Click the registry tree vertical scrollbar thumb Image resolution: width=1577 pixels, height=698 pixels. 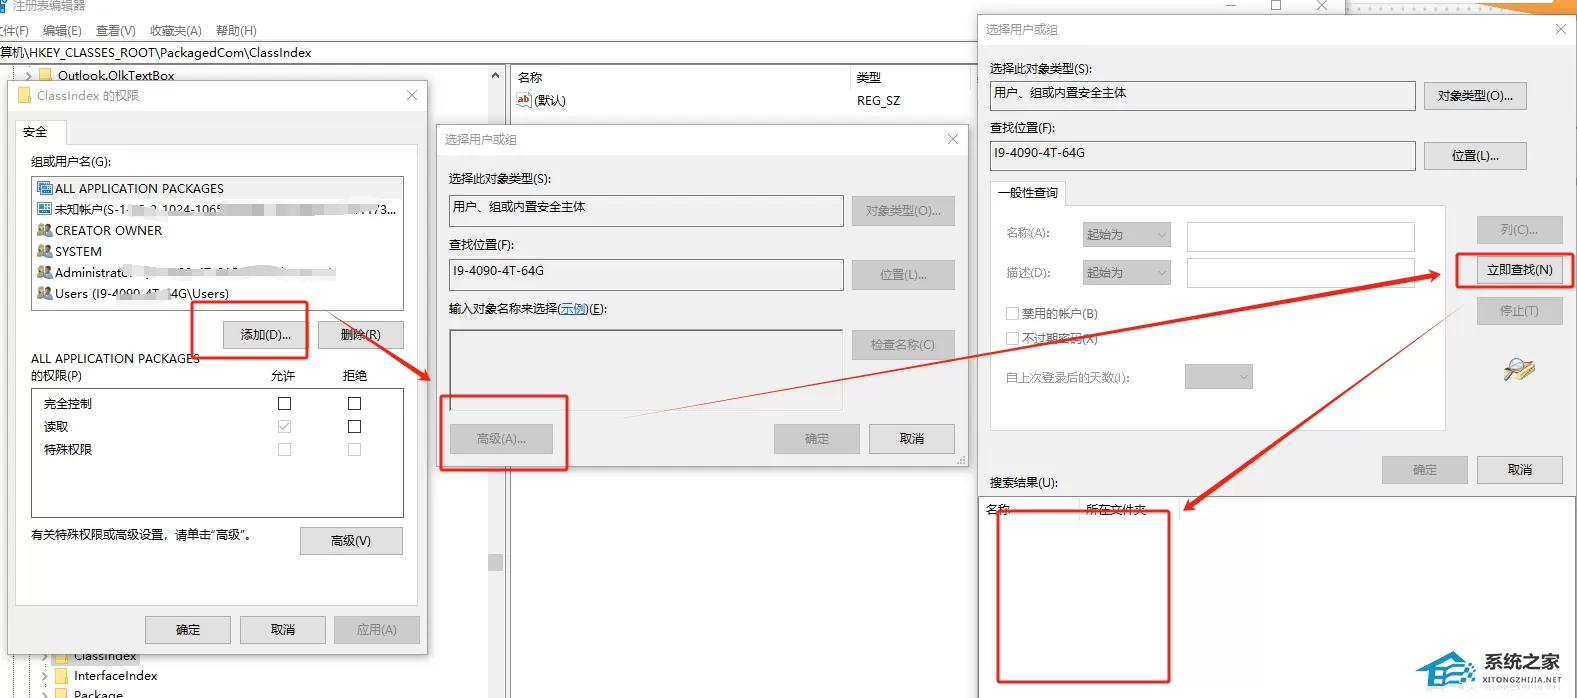495,562
